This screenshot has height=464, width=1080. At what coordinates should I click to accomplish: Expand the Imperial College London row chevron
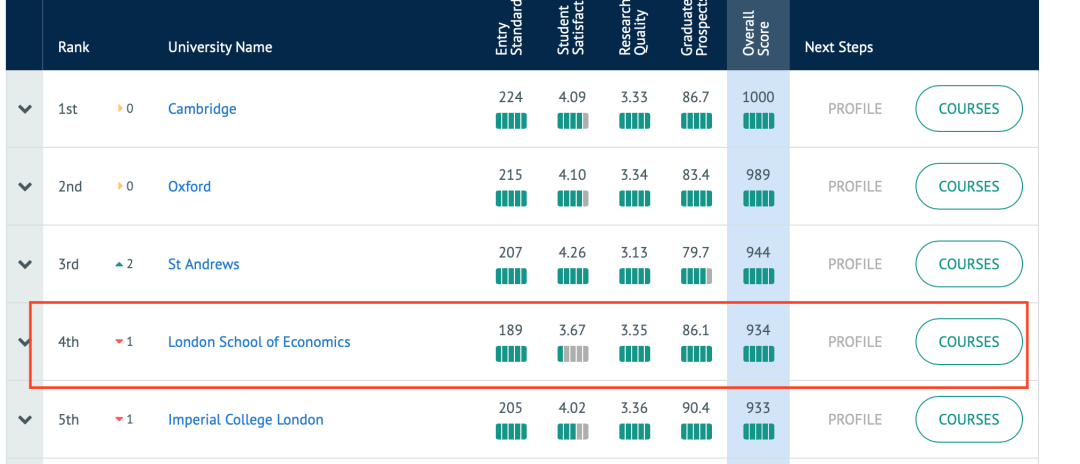pyautogui.click(x=25, y=420)
